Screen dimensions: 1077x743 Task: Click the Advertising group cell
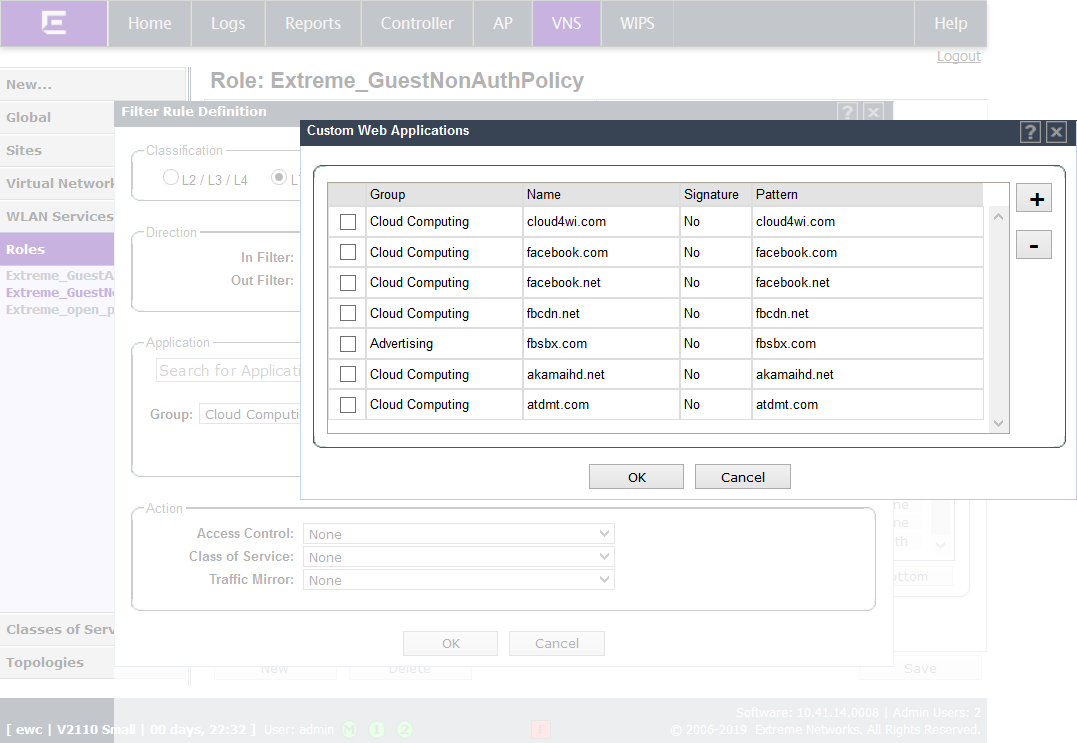click(444, 343)
